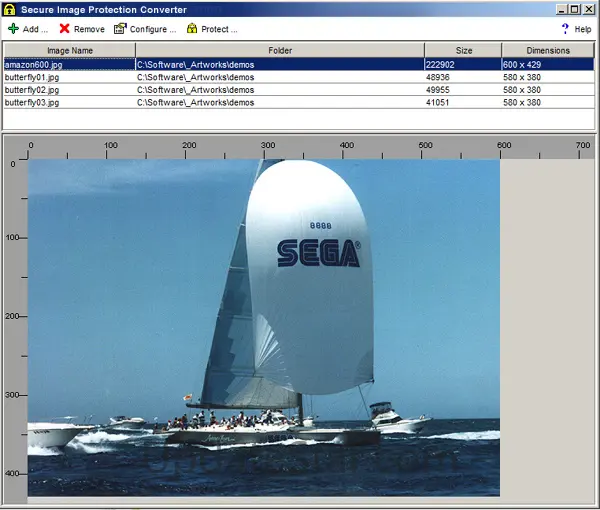This screenshot has height=510, width=600.
Task: Select the Protect... label in toolbar
Action: point(219,29)
